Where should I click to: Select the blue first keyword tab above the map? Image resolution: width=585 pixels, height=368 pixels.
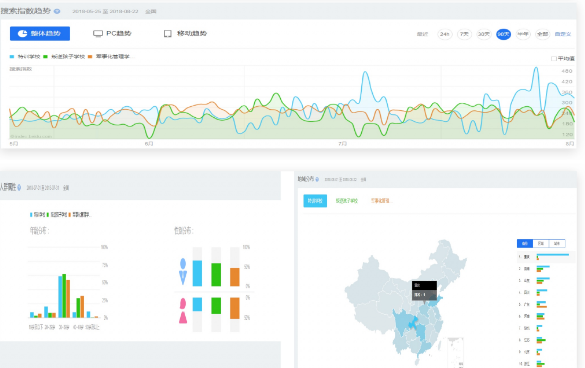315,201
